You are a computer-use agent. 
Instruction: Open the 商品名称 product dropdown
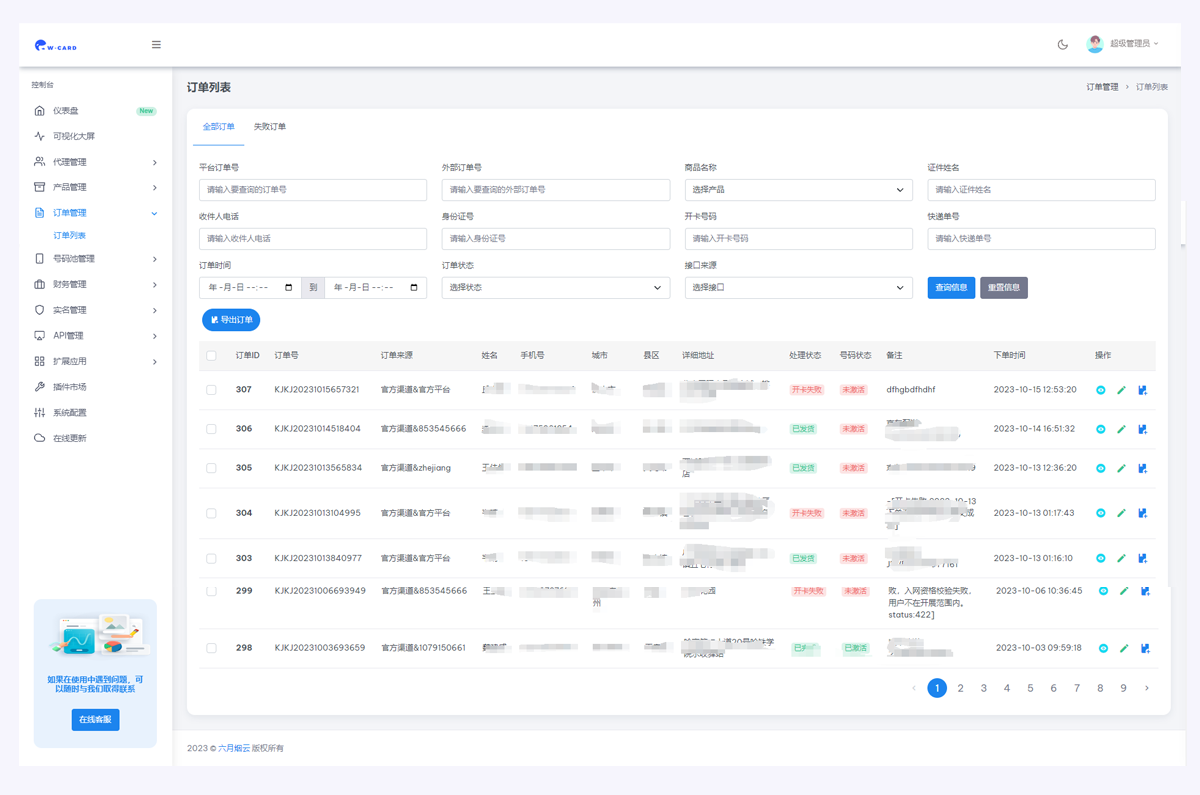point(798,190)
